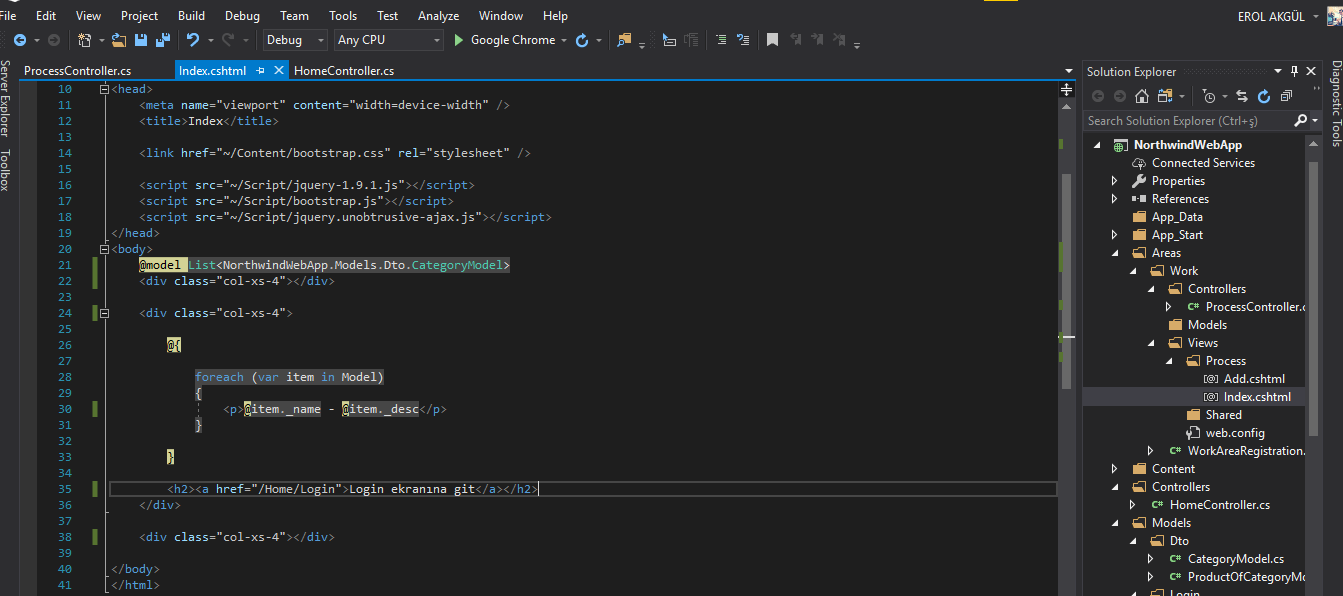The image size is (1343, 596).
Task: Open Add.cshtml in Solution Explorer
Action: [x=1253, y=379]
